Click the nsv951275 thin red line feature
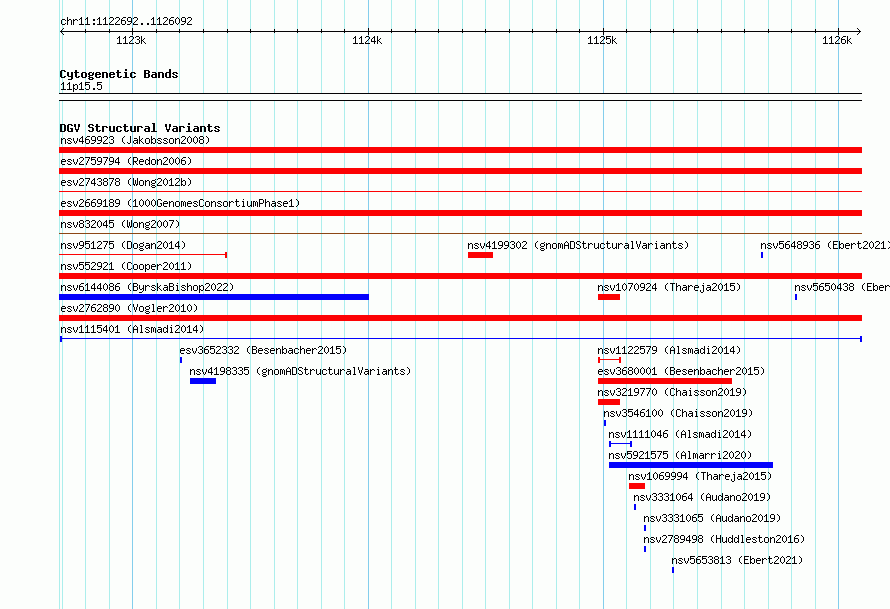 pos(143,255)
